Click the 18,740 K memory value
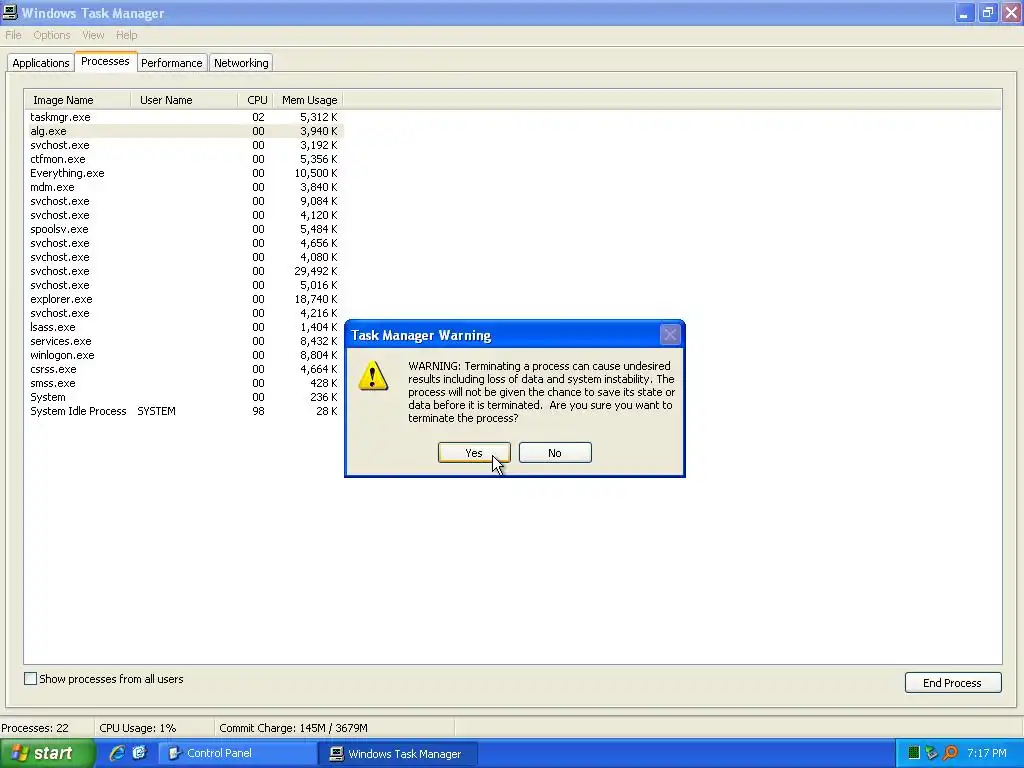The width and height of the screenshot is (1024, 768). coord(316,299)
